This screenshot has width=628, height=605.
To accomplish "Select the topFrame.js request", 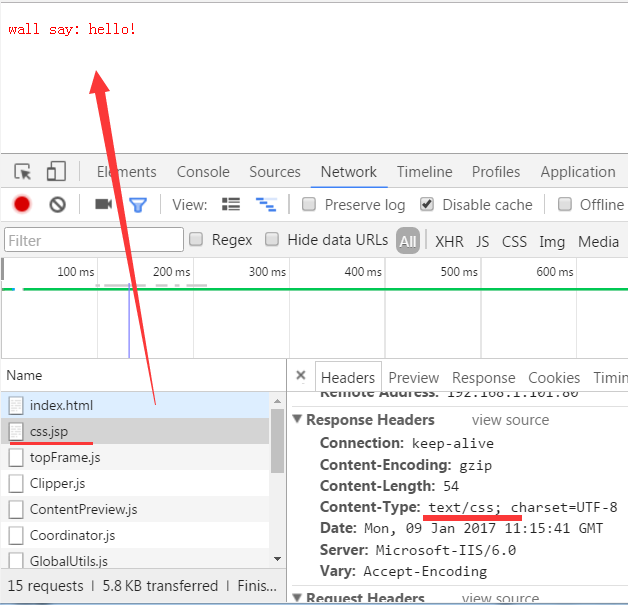I will pos(135,457).
